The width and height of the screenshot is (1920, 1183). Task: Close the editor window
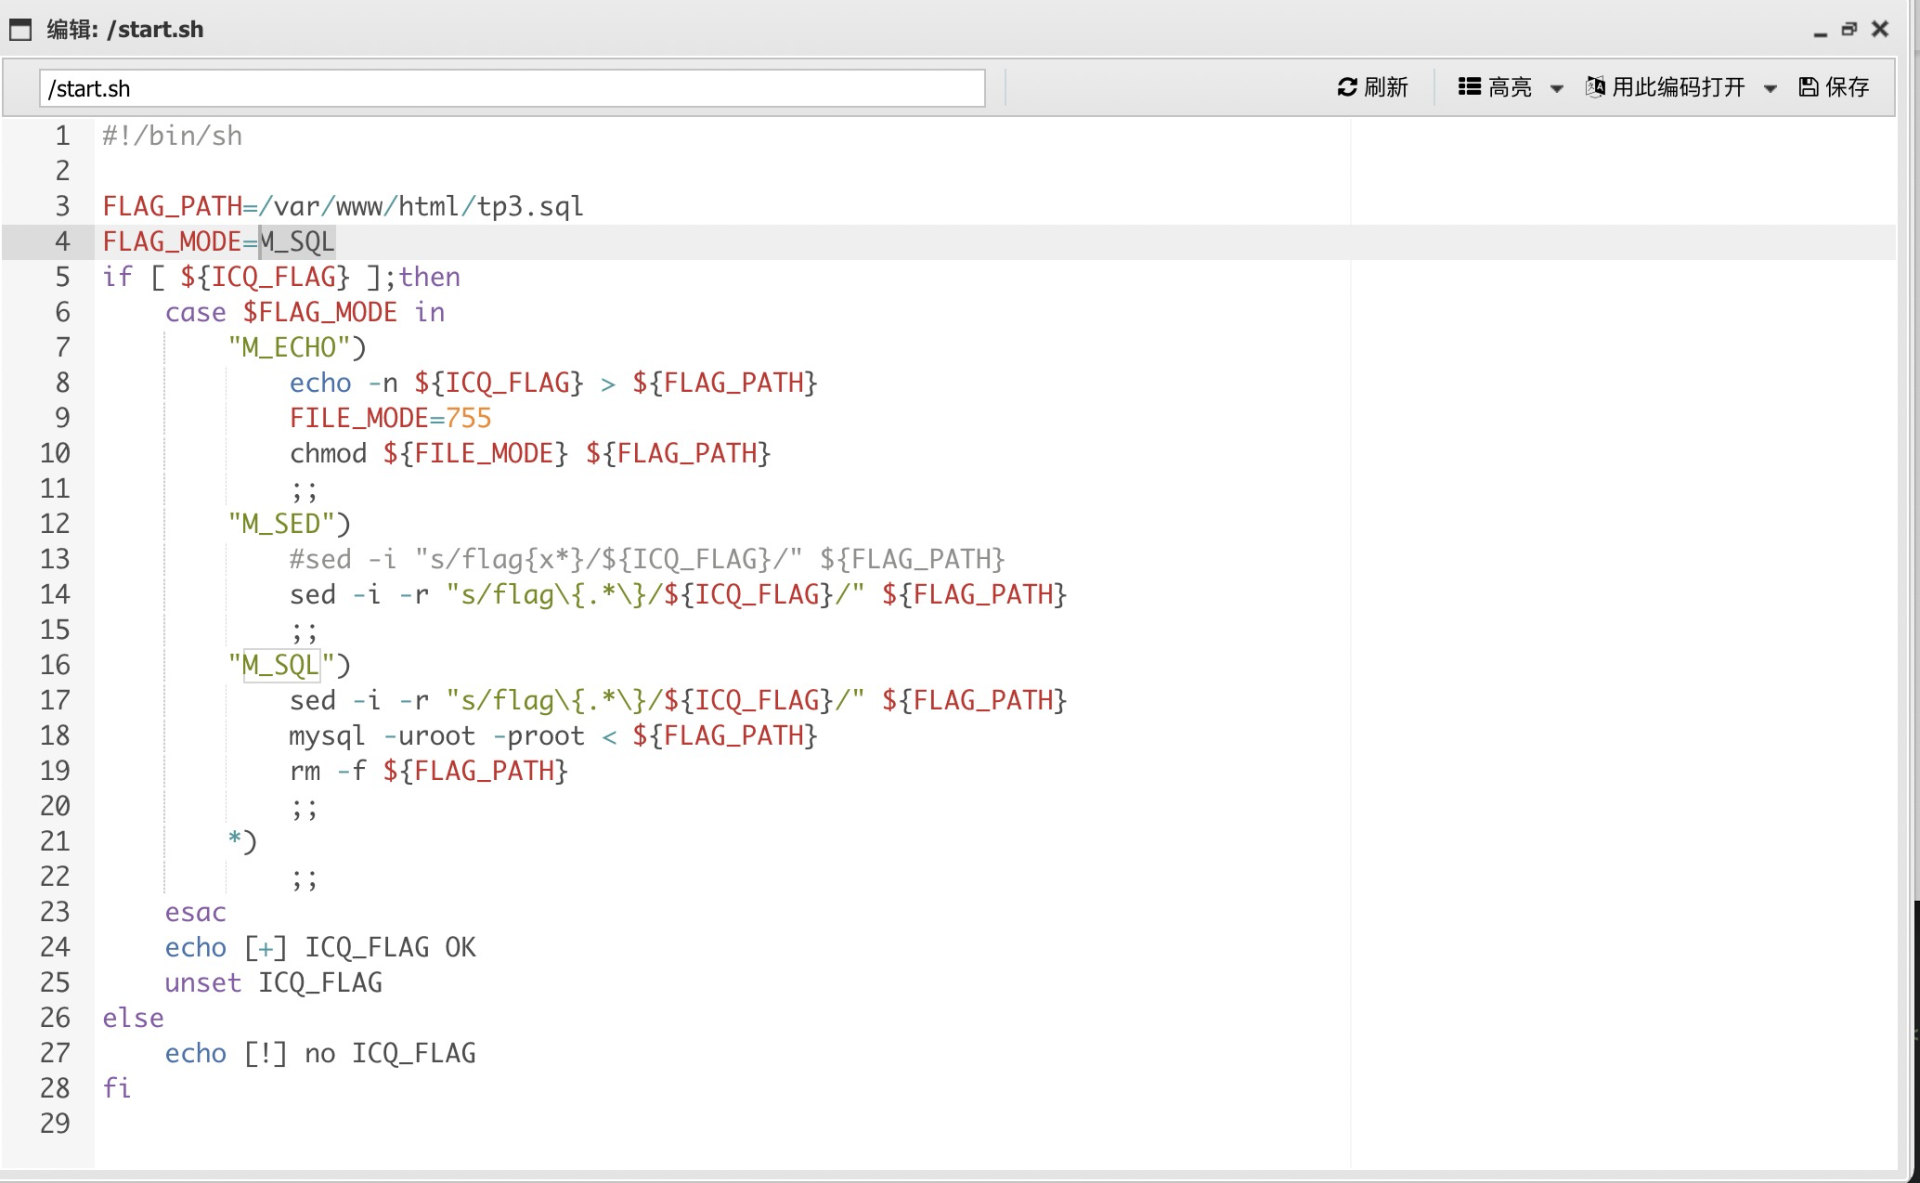pos(1880,29)
